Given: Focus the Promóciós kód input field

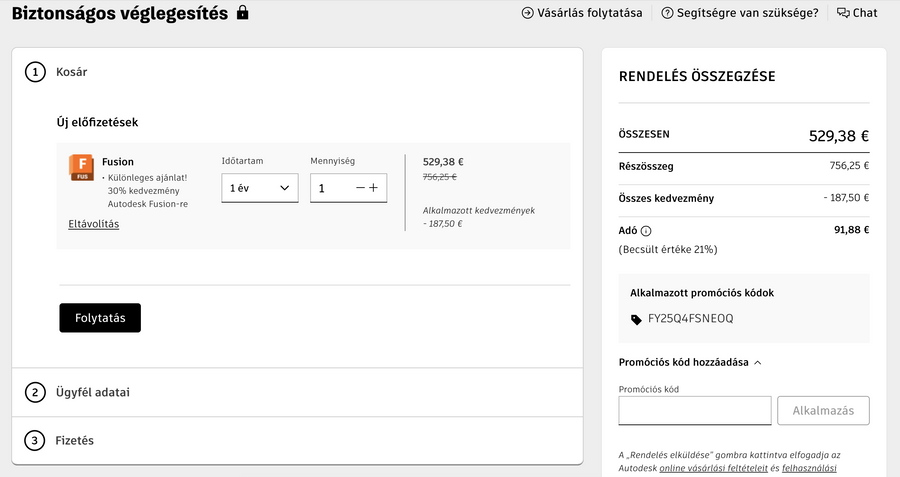Looking at the screenshot, I should coord(694,411).
